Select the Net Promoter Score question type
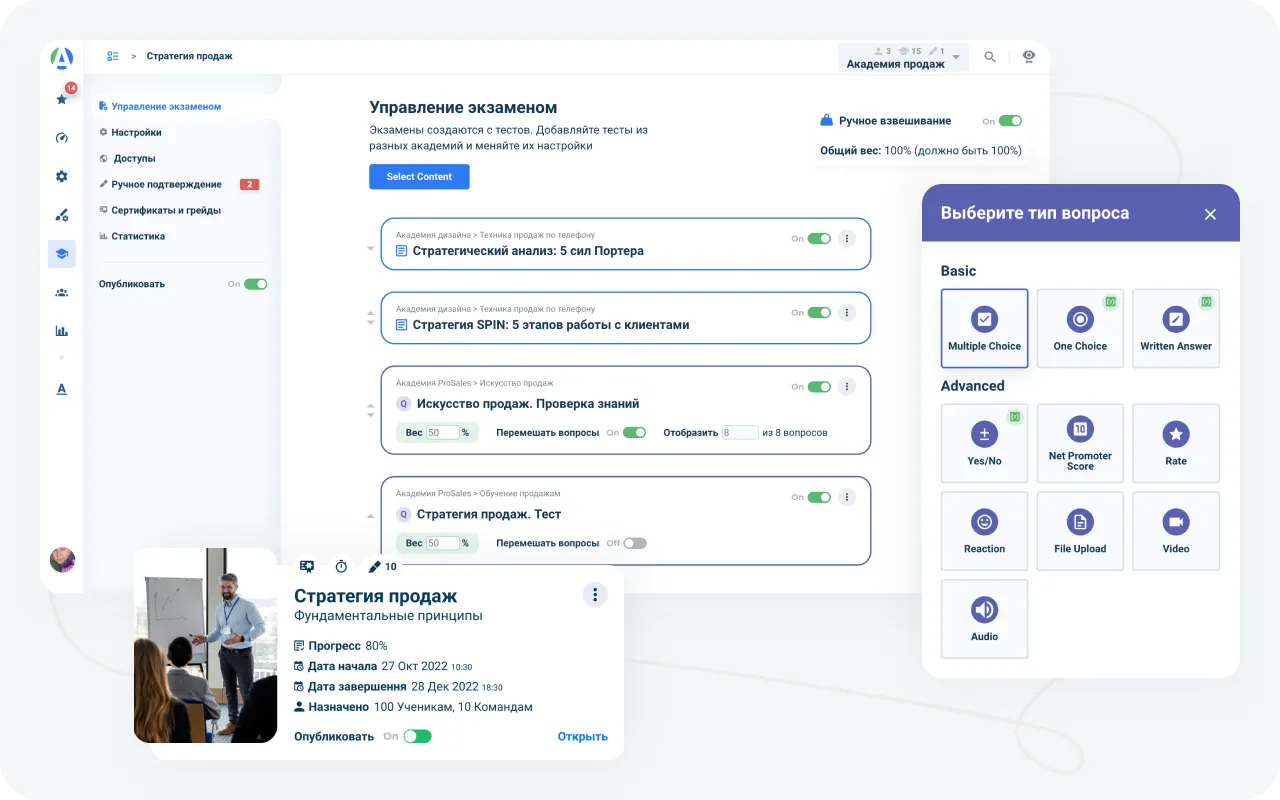Screen dimensions: 1280x800 (x=1079, y=443)
